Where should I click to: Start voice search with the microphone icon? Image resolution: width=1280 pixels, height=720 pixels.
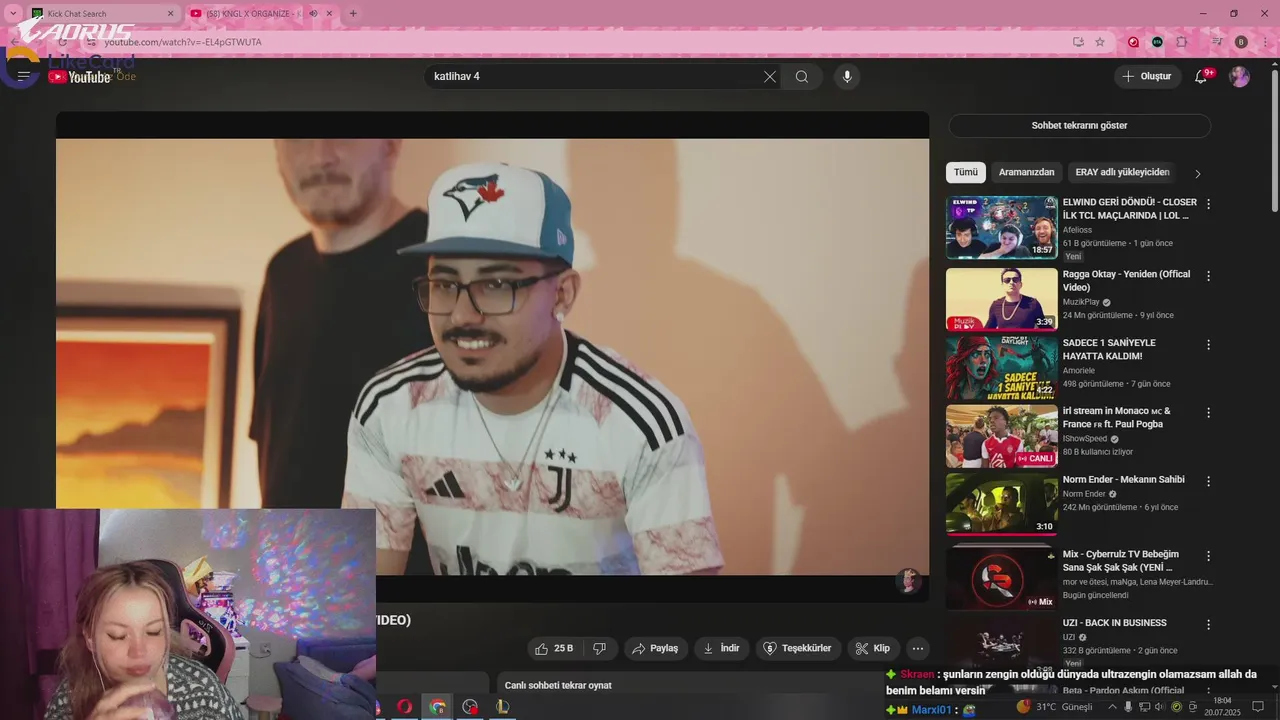click(x=847, y=77)
